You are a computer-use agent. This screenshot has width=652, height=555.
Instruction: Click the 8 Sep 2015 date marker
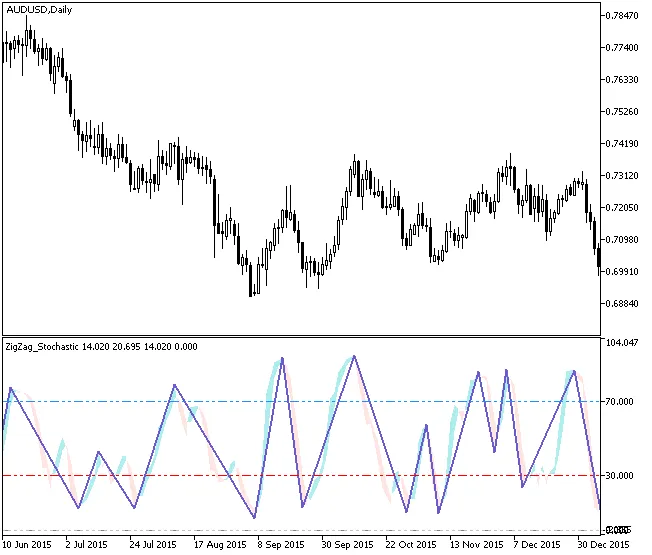tap(282, 545)
